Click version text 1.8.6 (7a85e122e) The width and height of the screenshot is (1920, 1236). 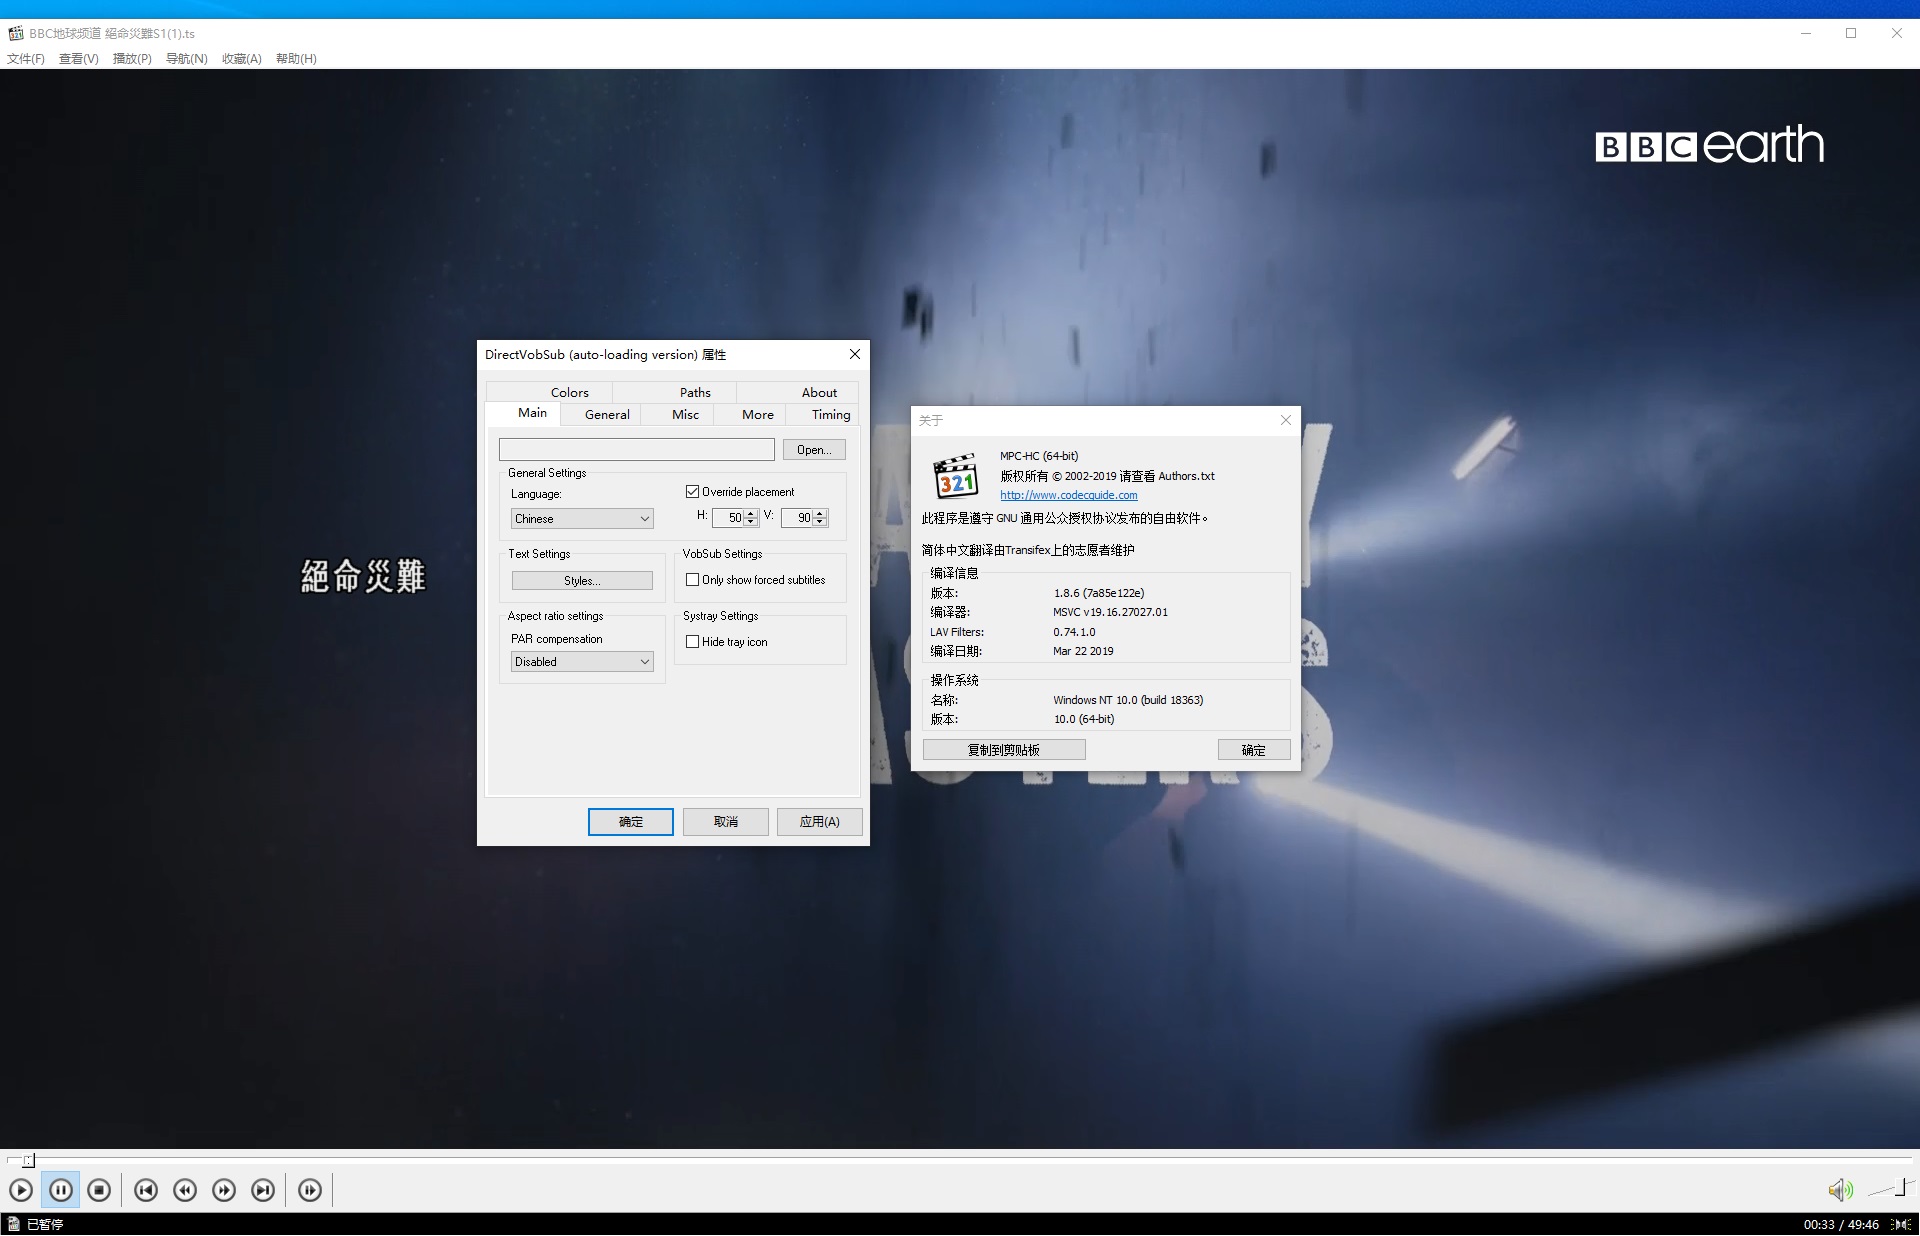click(x=1099, y=593)
